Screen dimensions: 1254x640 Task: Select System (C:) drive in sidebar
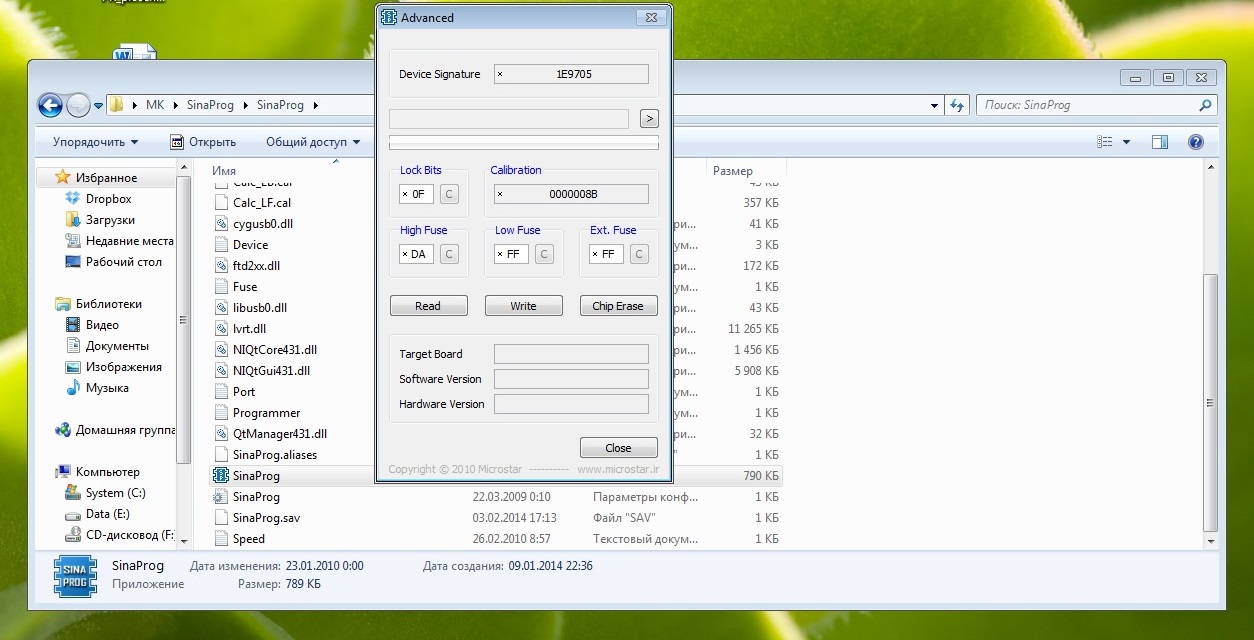pos(115,493)
